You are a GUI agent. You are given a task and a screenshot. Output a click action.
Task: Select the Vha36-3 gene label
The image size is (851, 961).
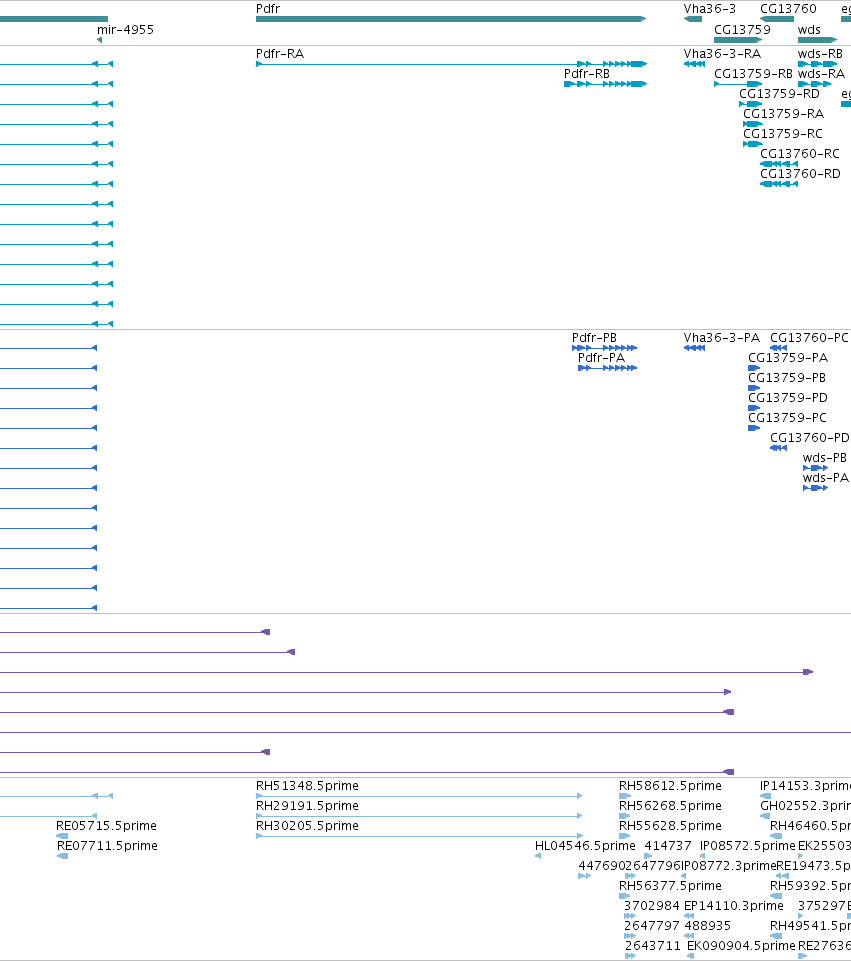click(x=709, y=9)
